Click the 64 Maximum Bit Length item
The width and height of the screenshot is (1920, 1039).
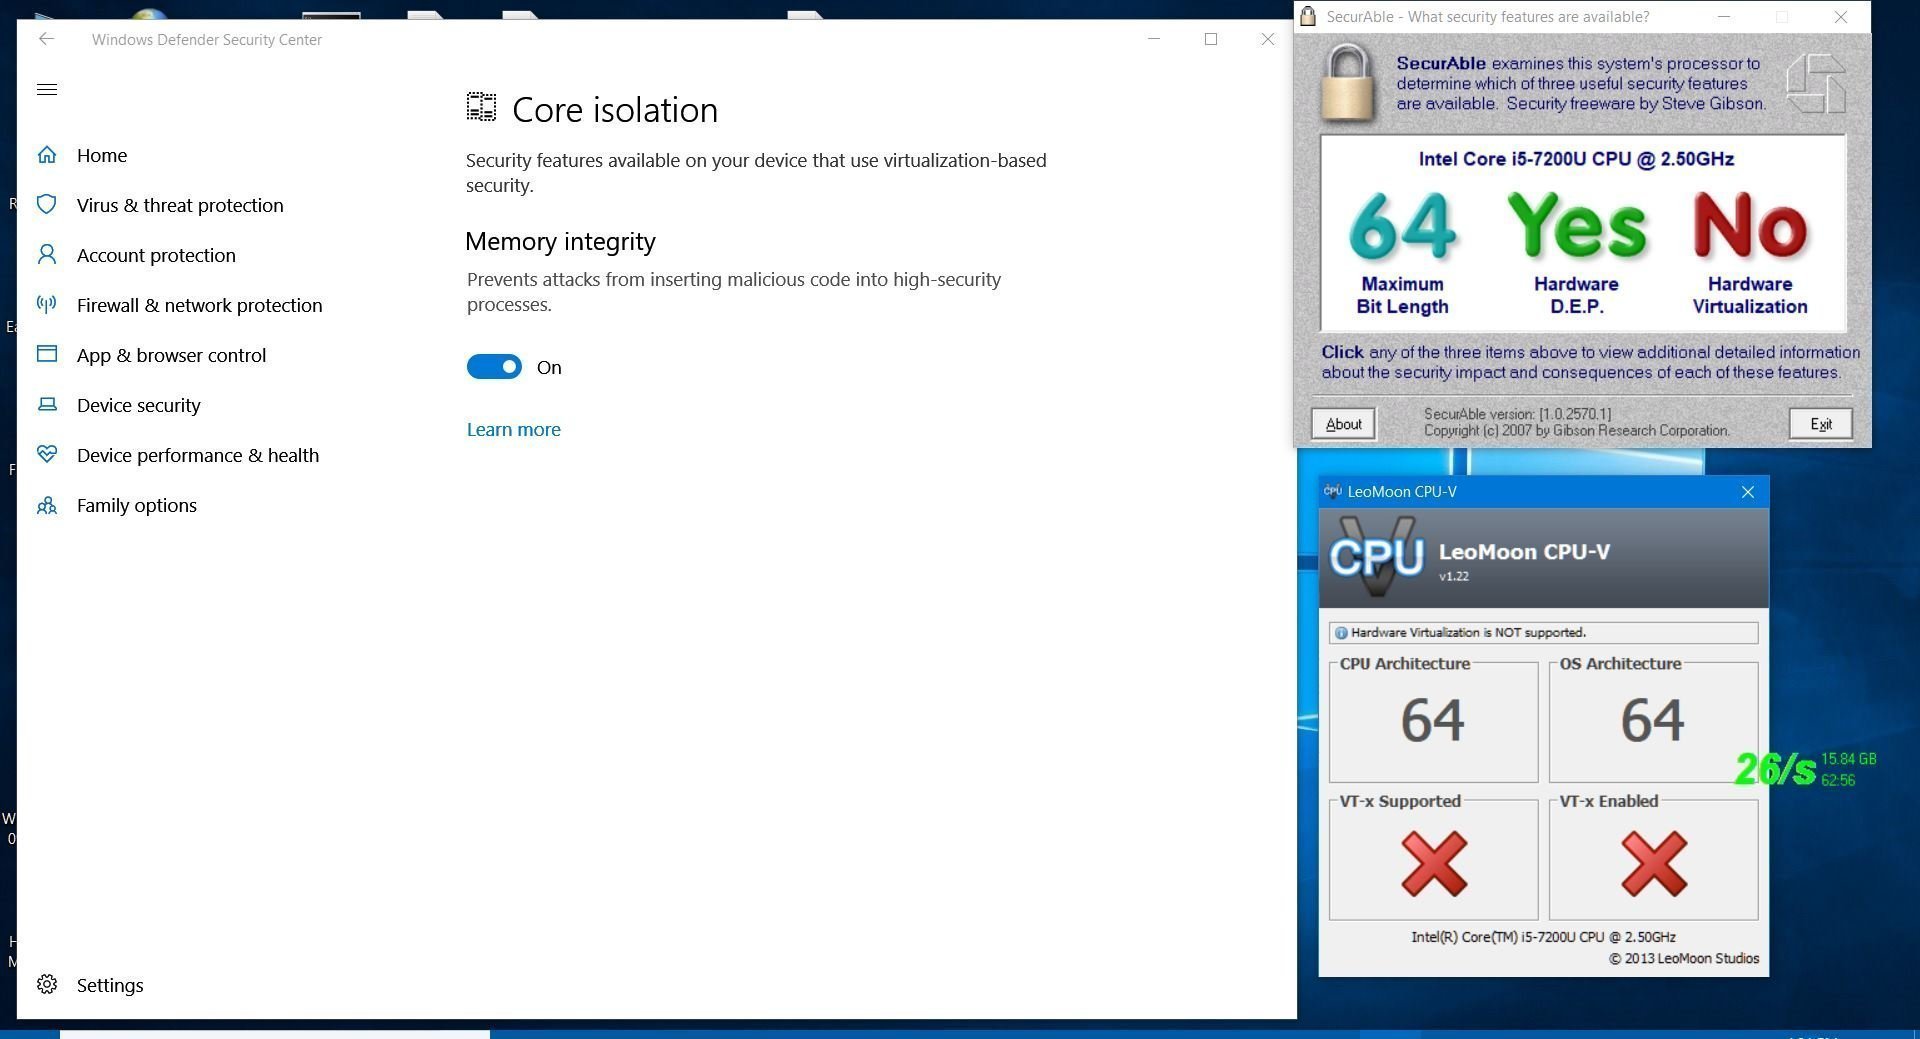pyautogui.click(x=1402, y=254)
